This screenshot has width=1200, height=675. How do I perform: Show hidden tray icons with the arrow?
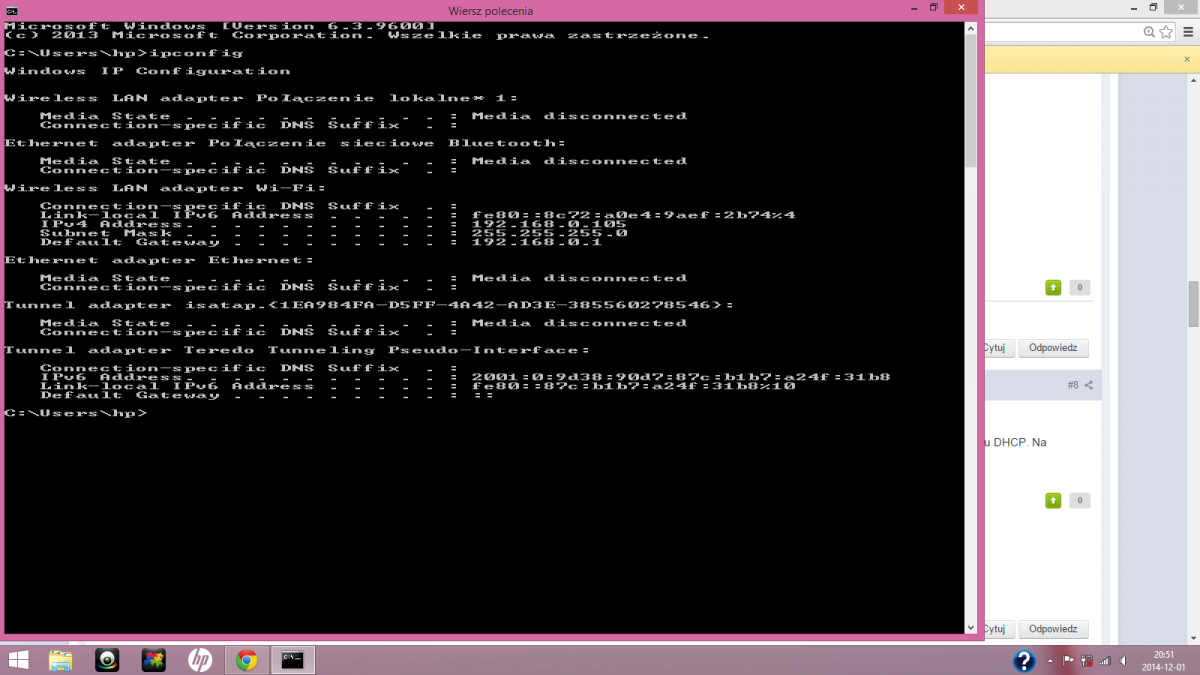click(x=1051, y=661)
